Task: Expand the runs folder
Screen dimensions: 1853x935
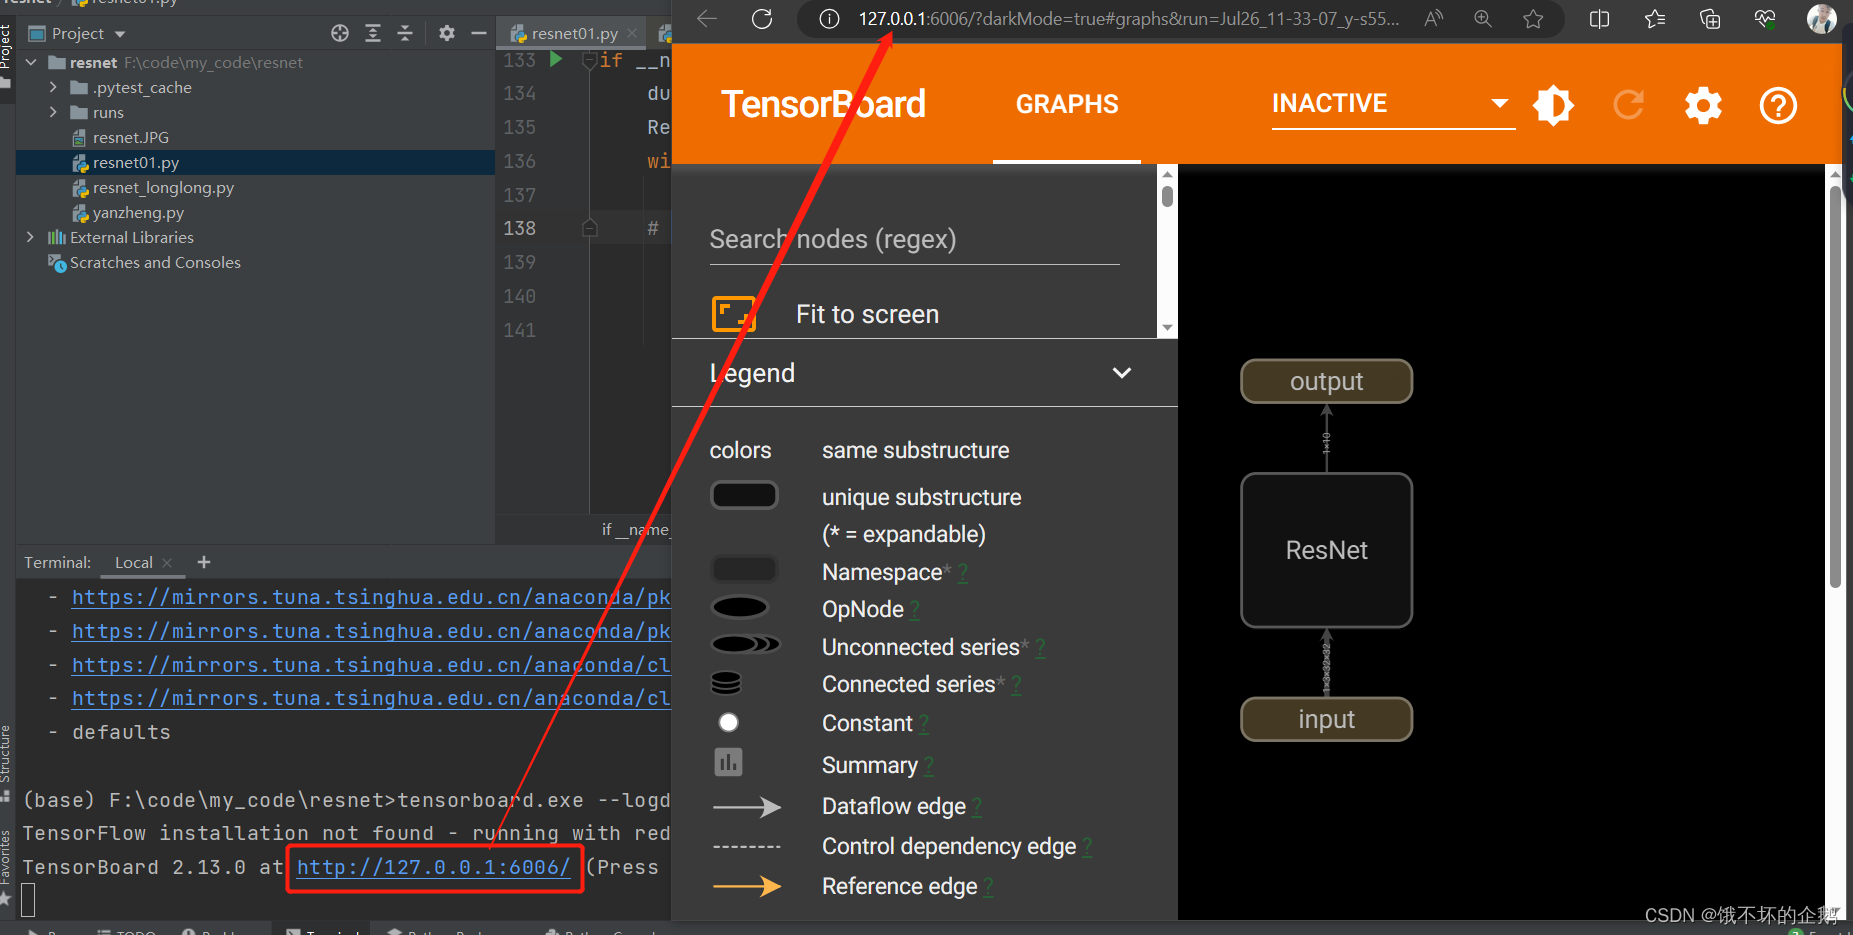Action: pos(53,112)
